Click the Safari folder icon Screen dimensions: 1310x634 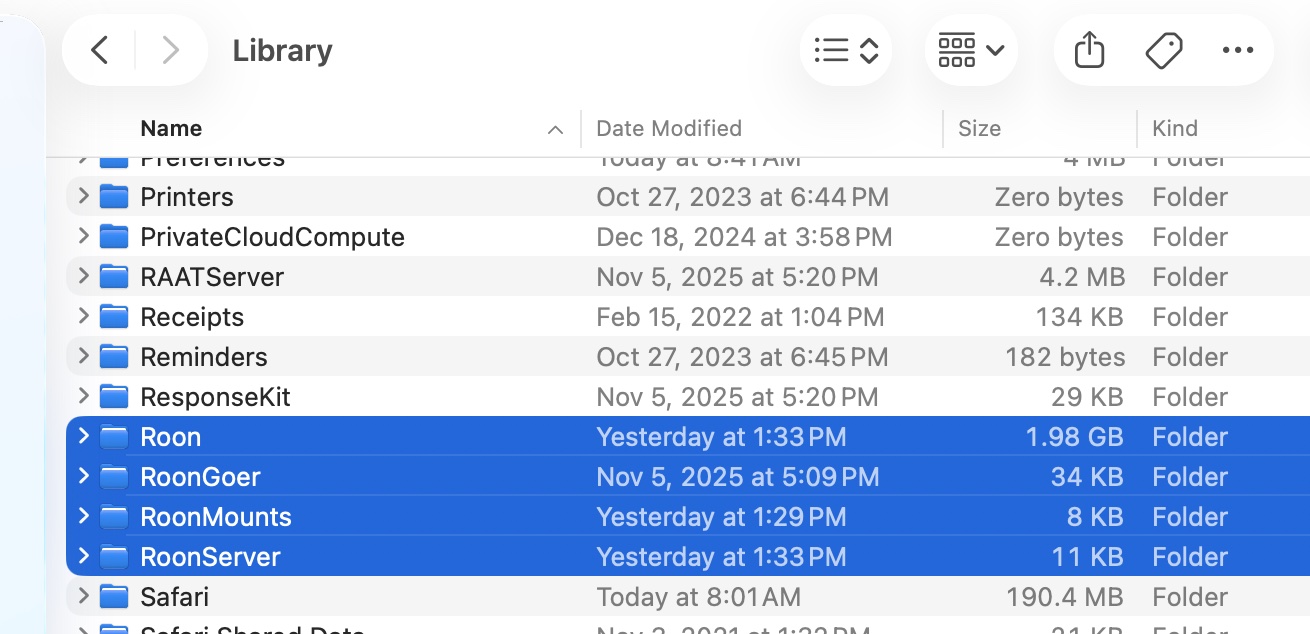click(x=115, y=597)
